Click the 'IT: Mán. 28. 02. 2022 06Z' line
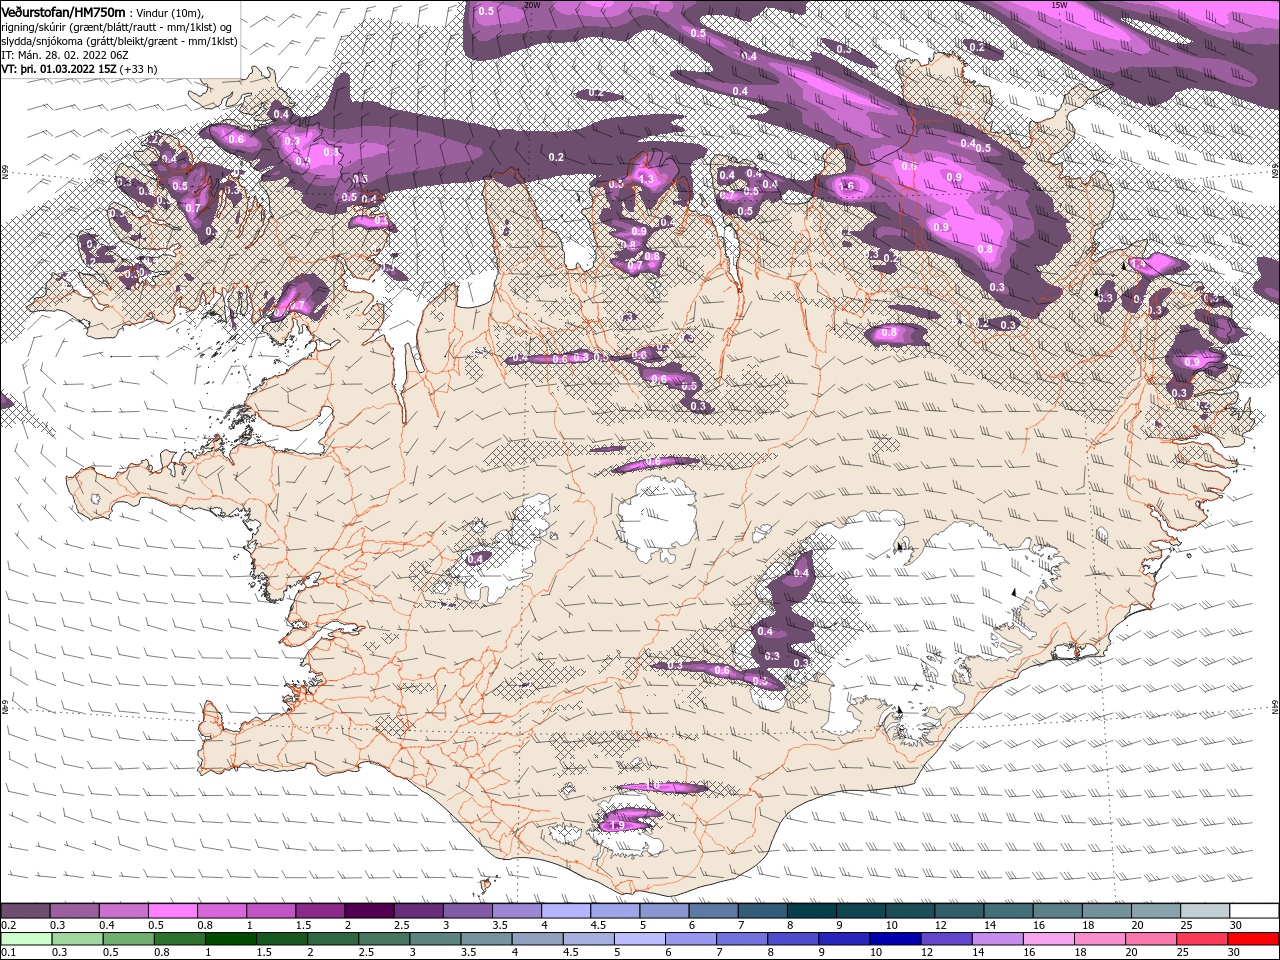The image size is (1280, 960). coord(65,55)
